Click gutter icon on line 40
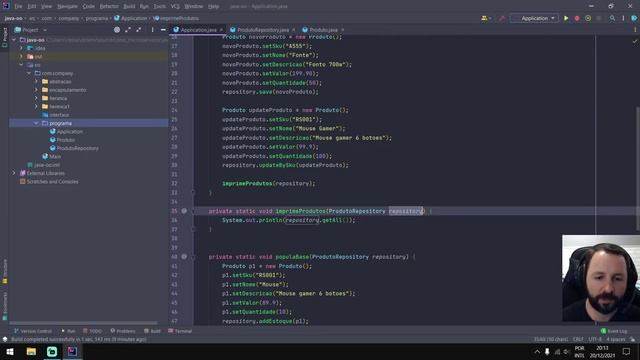The image size is (640, 360). coord(184,257)
